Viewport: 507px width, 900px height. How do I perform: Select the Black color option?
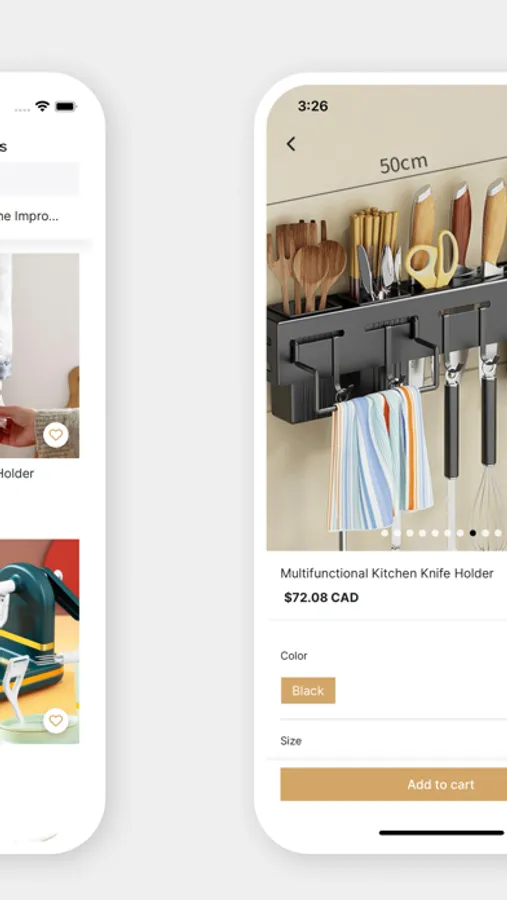tap(308, 690)
